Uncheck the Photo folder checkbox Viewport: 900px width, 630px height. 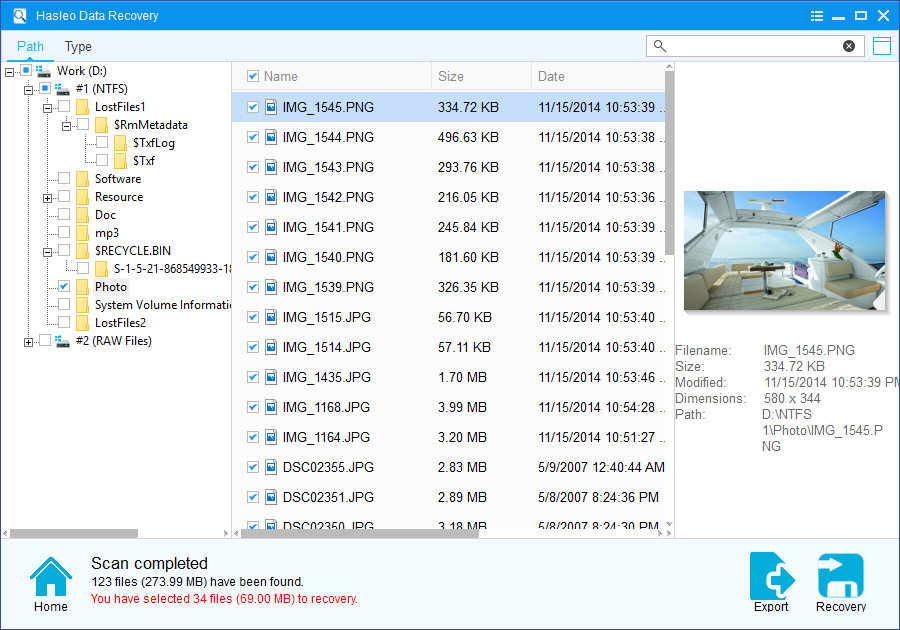(x=64, y=286)
